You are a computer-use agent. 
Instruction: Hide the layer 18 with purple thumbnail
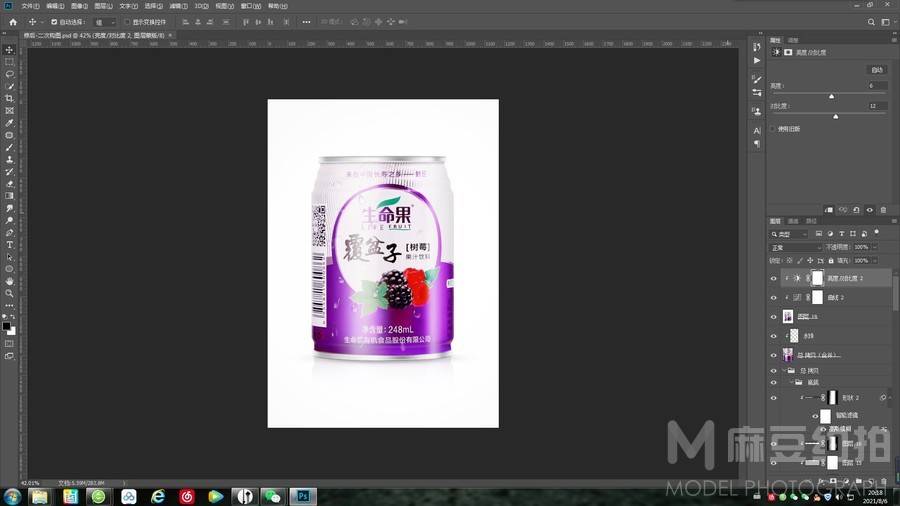click(x=773, y=317)
